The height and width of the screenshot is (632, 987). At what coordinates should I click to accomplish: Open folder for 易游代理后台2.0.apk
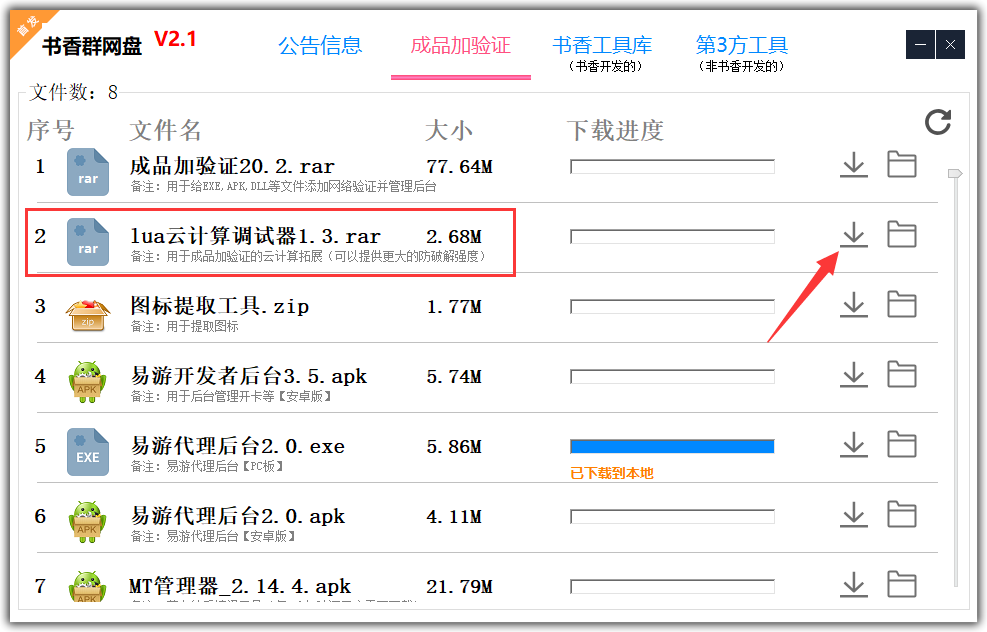(x=901, y=515)
